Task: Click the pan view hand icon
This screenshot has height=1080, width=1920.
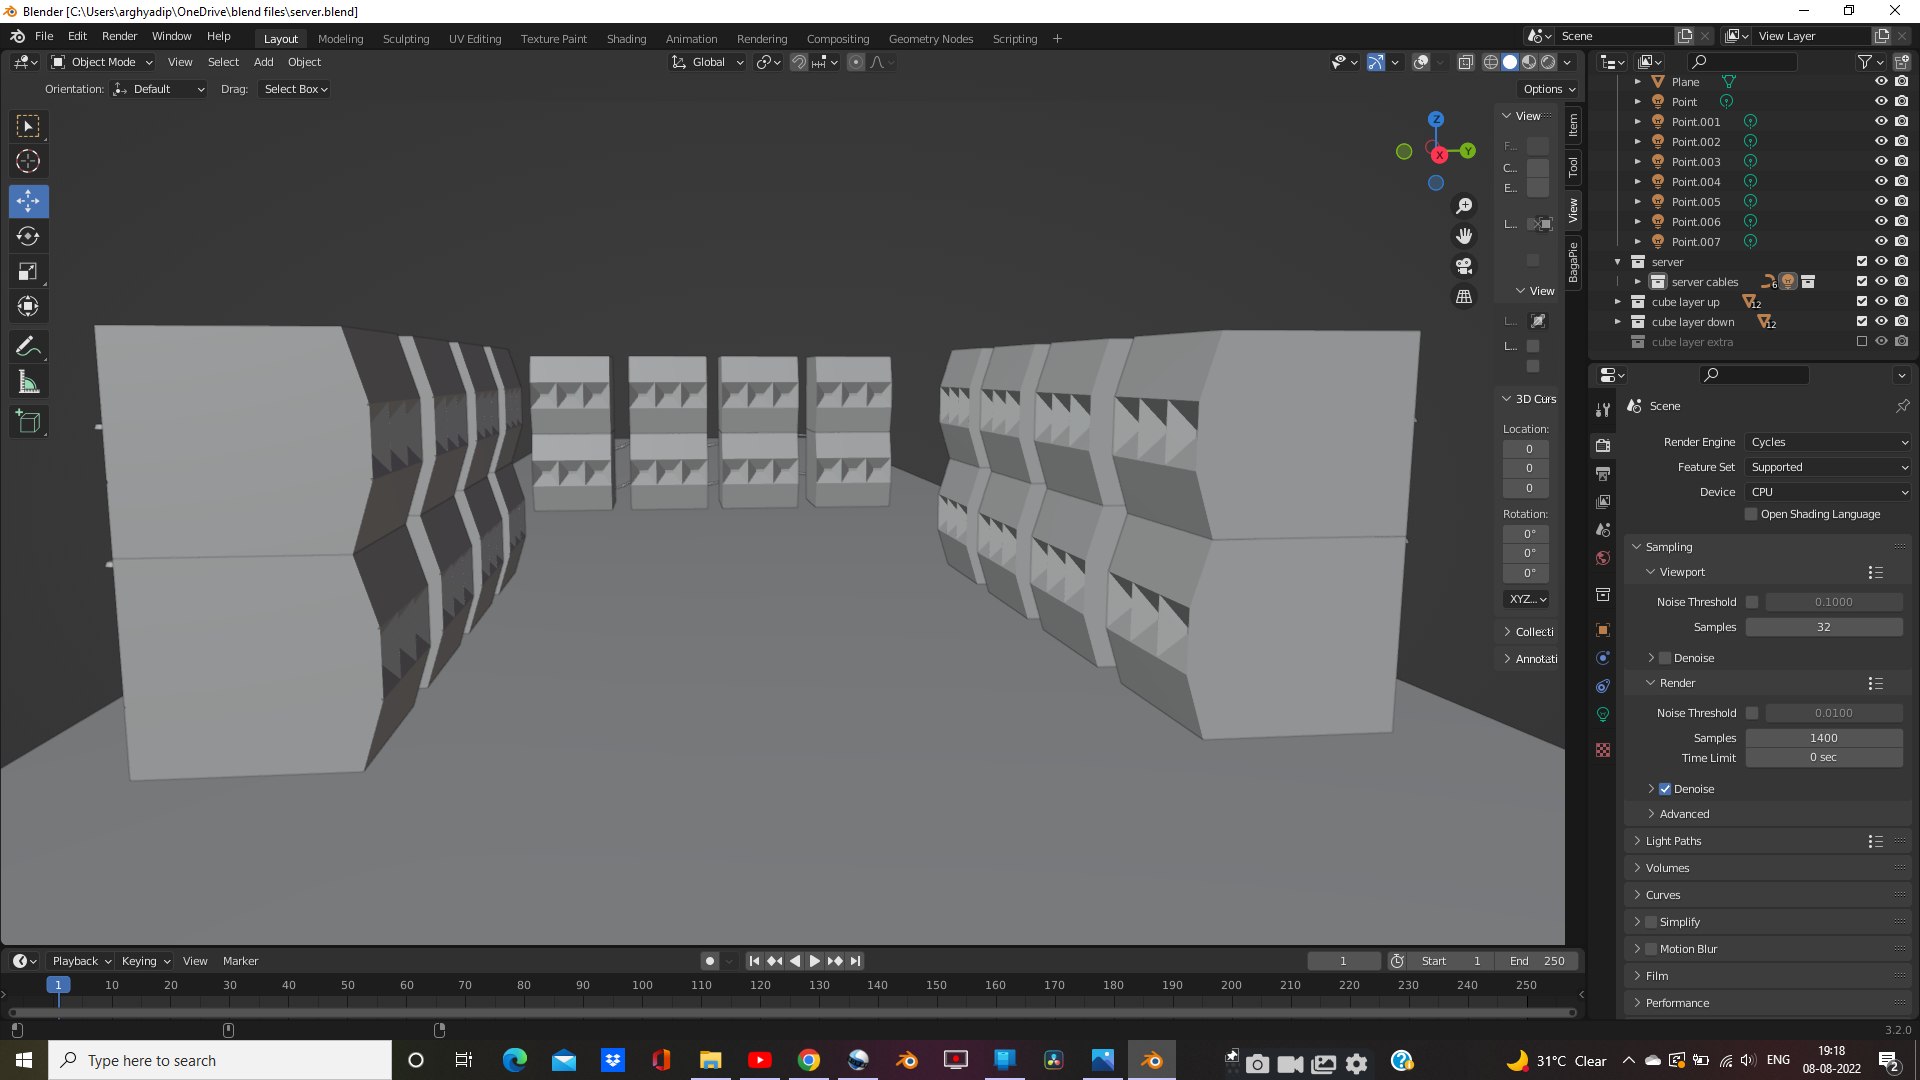Action: (1464, 236)
